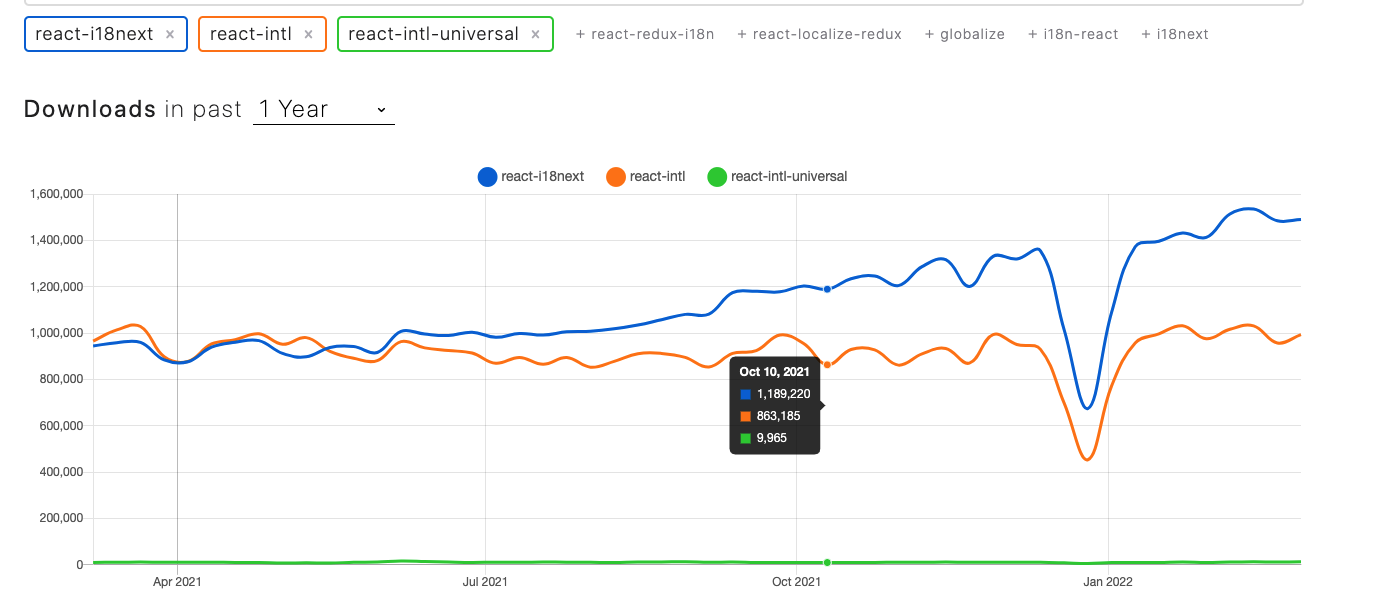Add globalize package suggestion
Screen dimensions: 1395x611
tap(964, 35)
